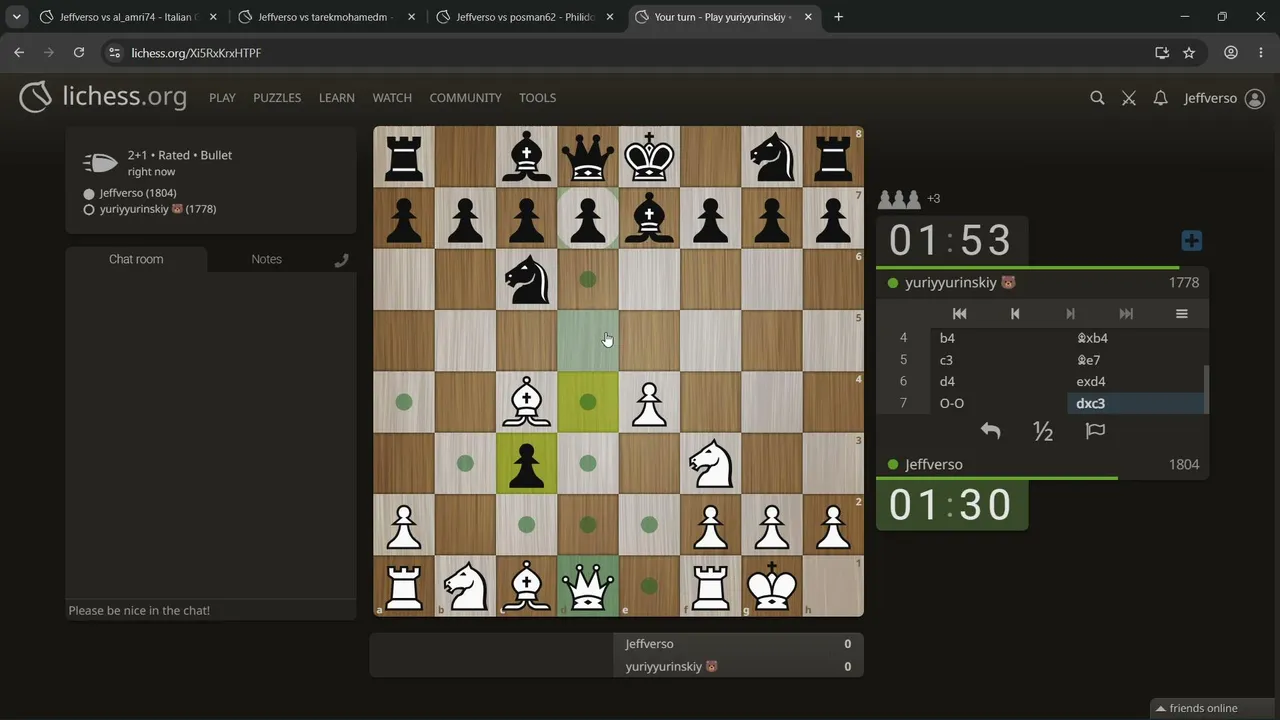1280x720 pixels.
Task: Step forward one move
Action: pos(1070,314)
